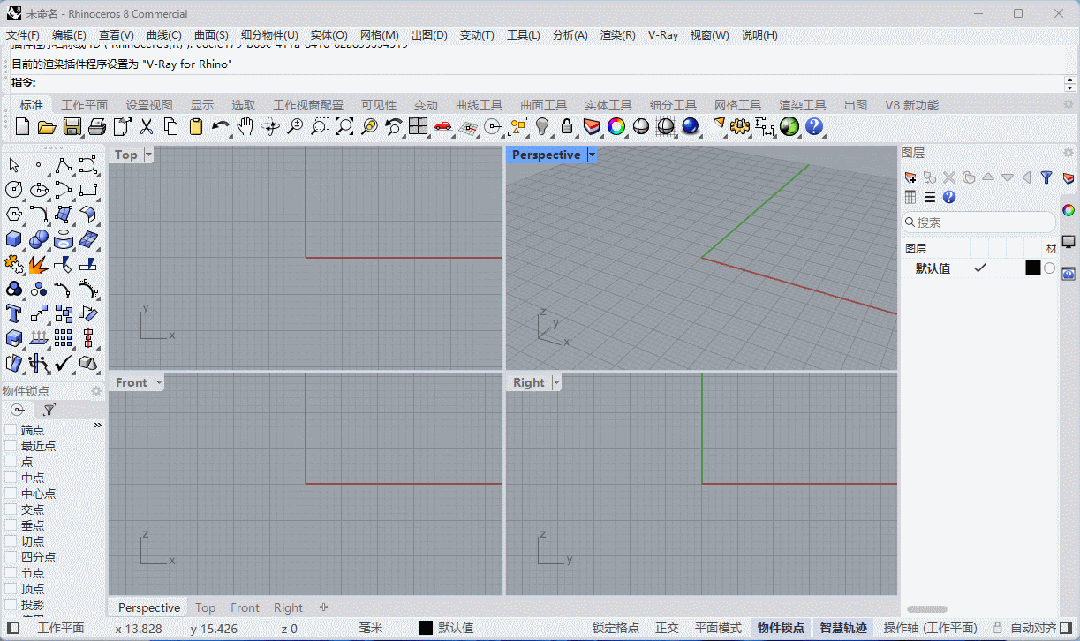Check the 垂点 snap checkbox
Image resolution: width=1080 pixels, height=641 pixels.
click(10, 525)
